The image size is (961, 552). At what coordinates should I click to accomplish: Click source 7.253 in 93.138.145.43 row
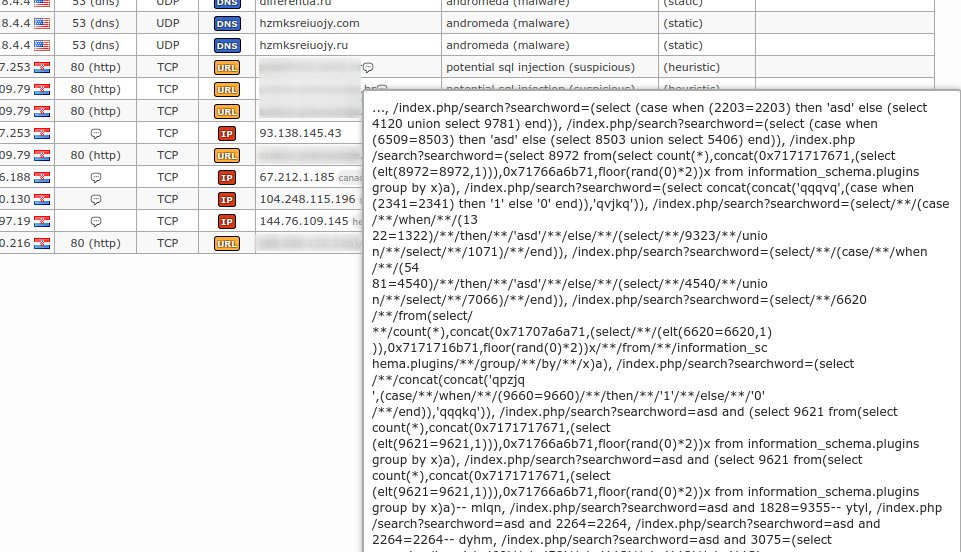click(15, 133)
